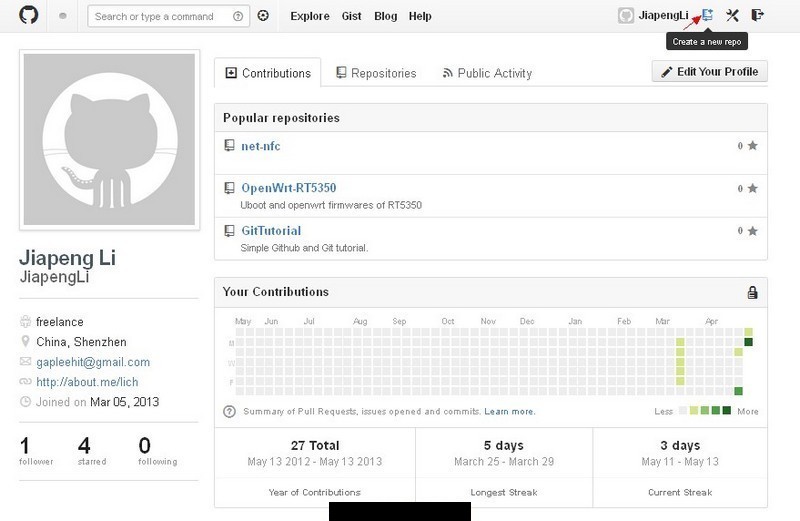Click the envelope icon beside email address
Screen dimensions: 800x521
(x=25, y=361)
